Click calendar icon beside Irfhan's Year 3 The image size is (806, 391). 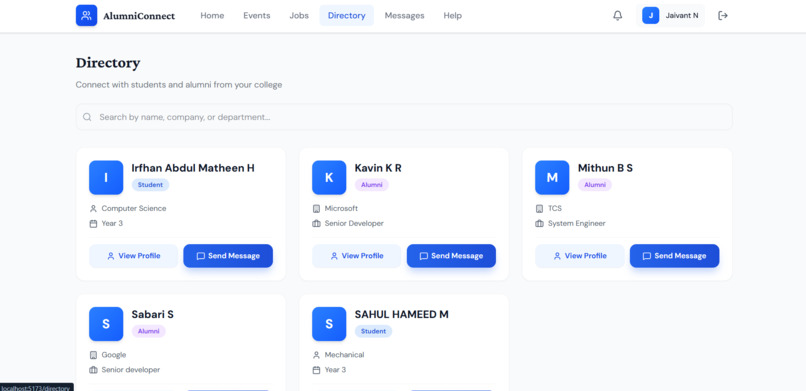(x=93, y=224)
